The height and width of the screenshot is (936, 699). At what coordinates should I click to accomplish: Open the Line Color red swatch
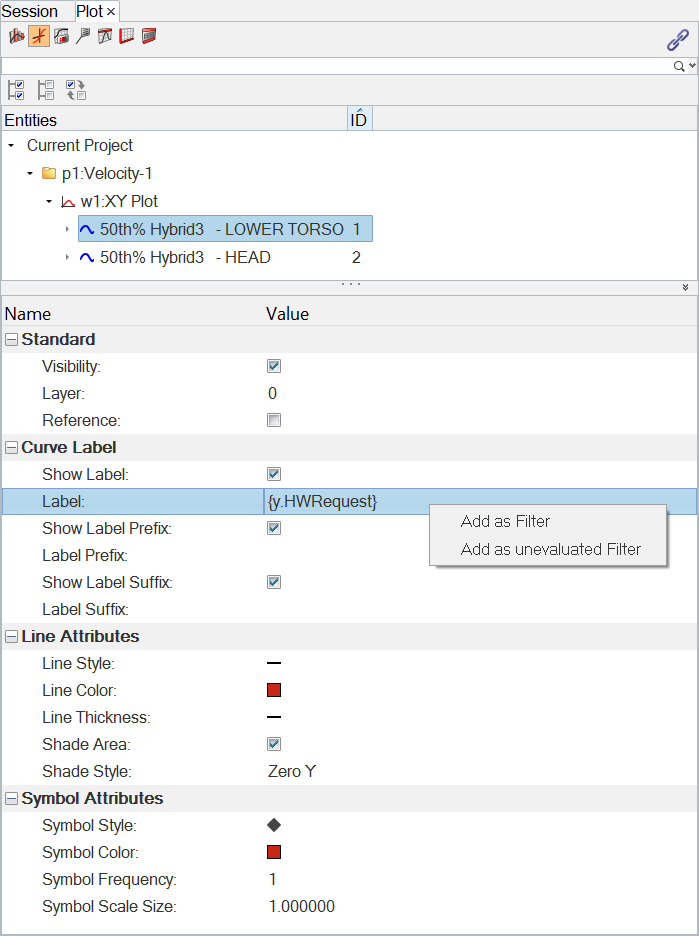[274, 690]
